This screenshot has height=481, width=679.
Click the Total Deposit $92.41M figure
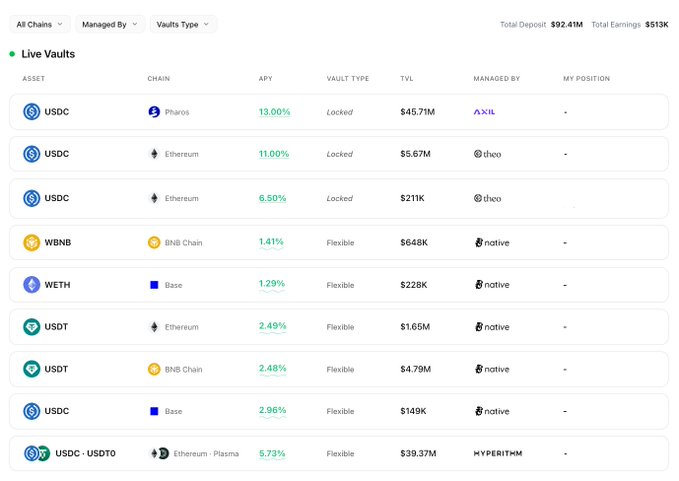(566, 24)
